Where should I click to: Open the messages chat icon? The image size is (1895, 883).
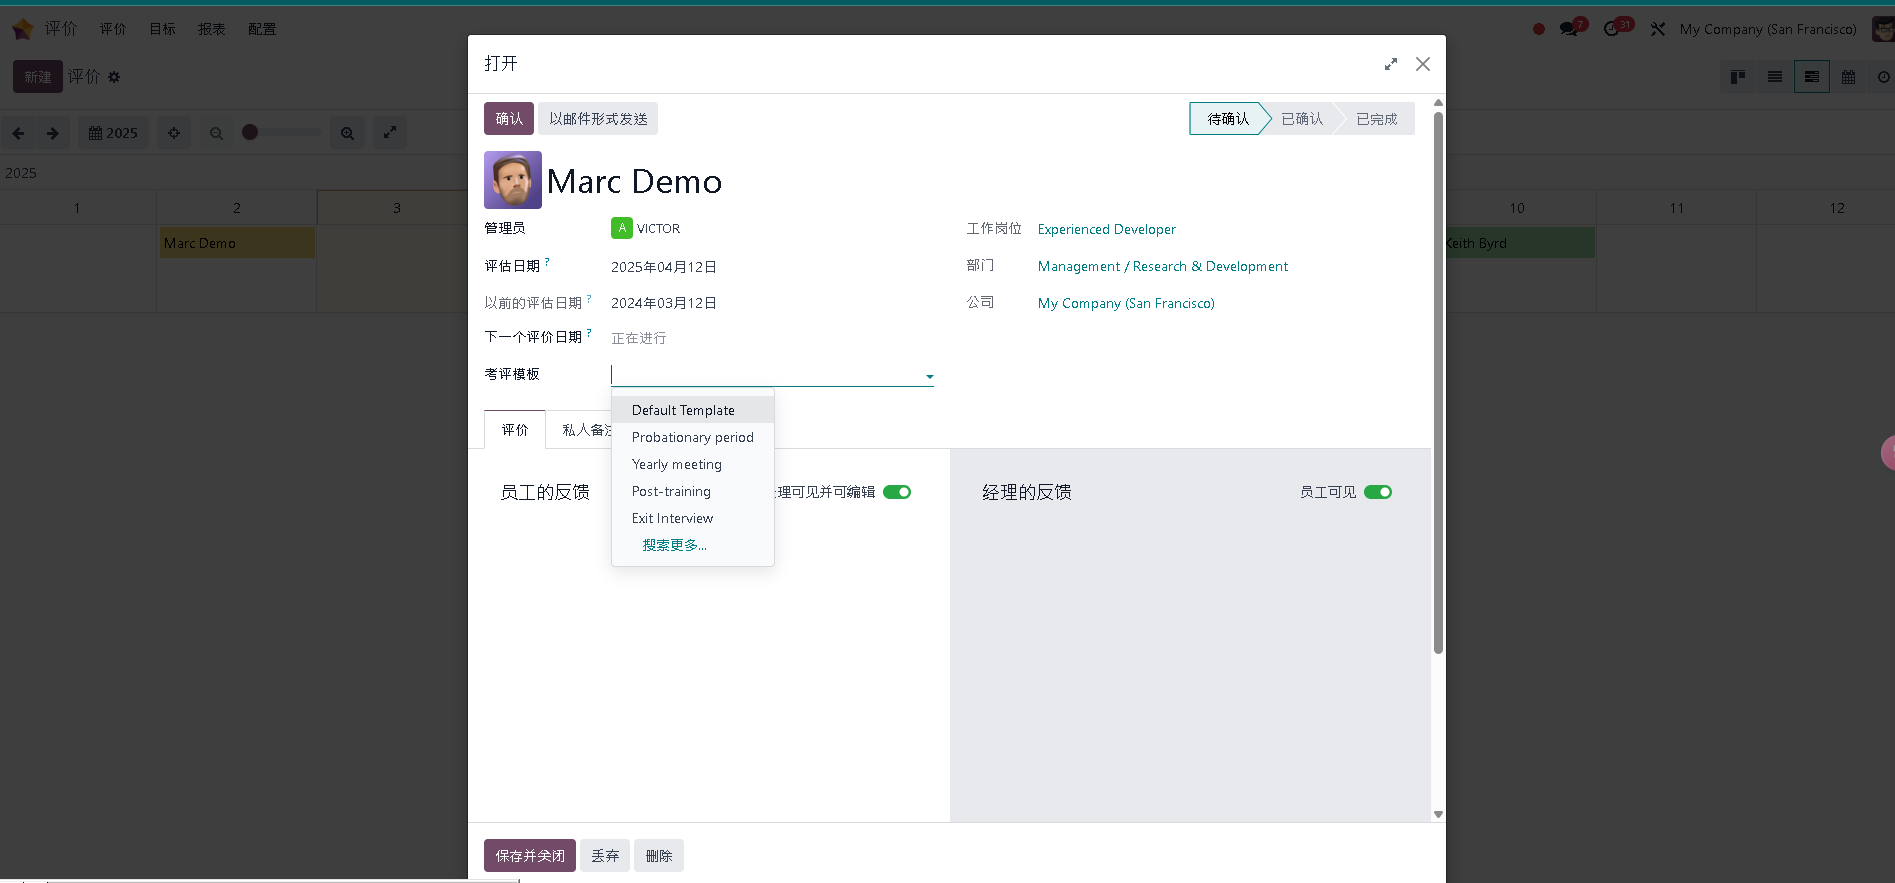click(x=1569, y=29)
